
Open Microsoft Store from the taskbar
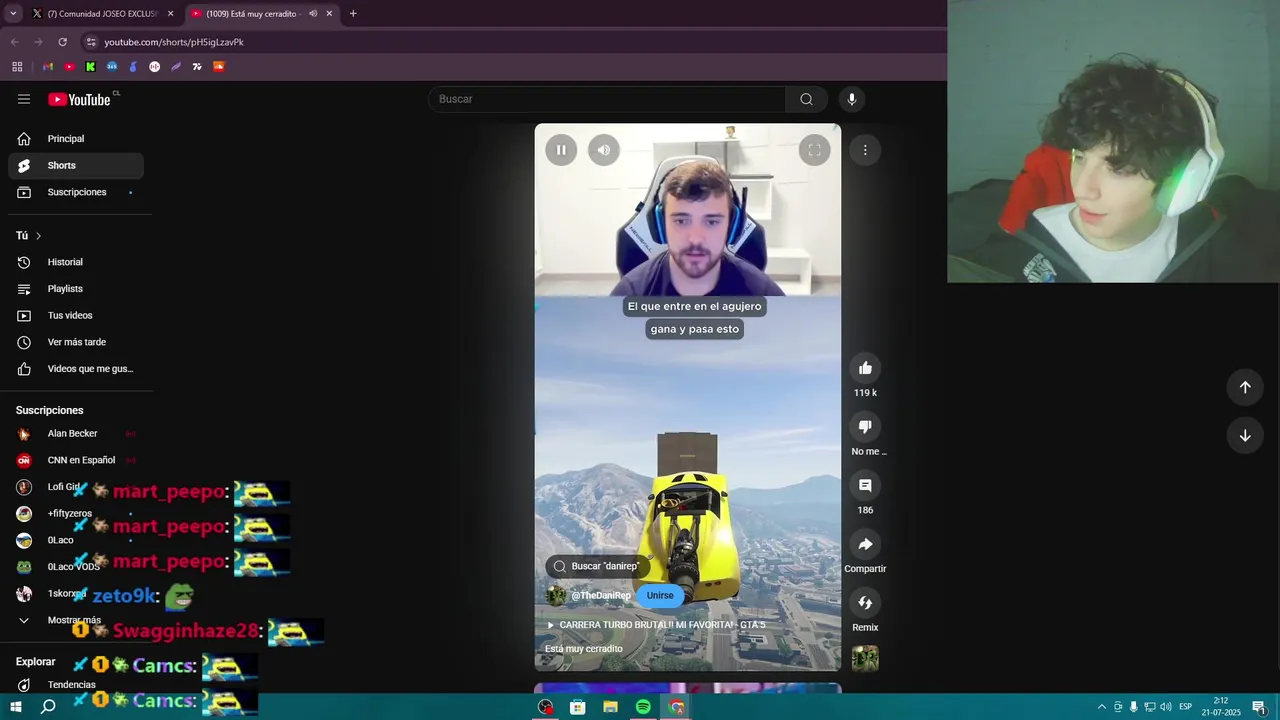[577, 707]
